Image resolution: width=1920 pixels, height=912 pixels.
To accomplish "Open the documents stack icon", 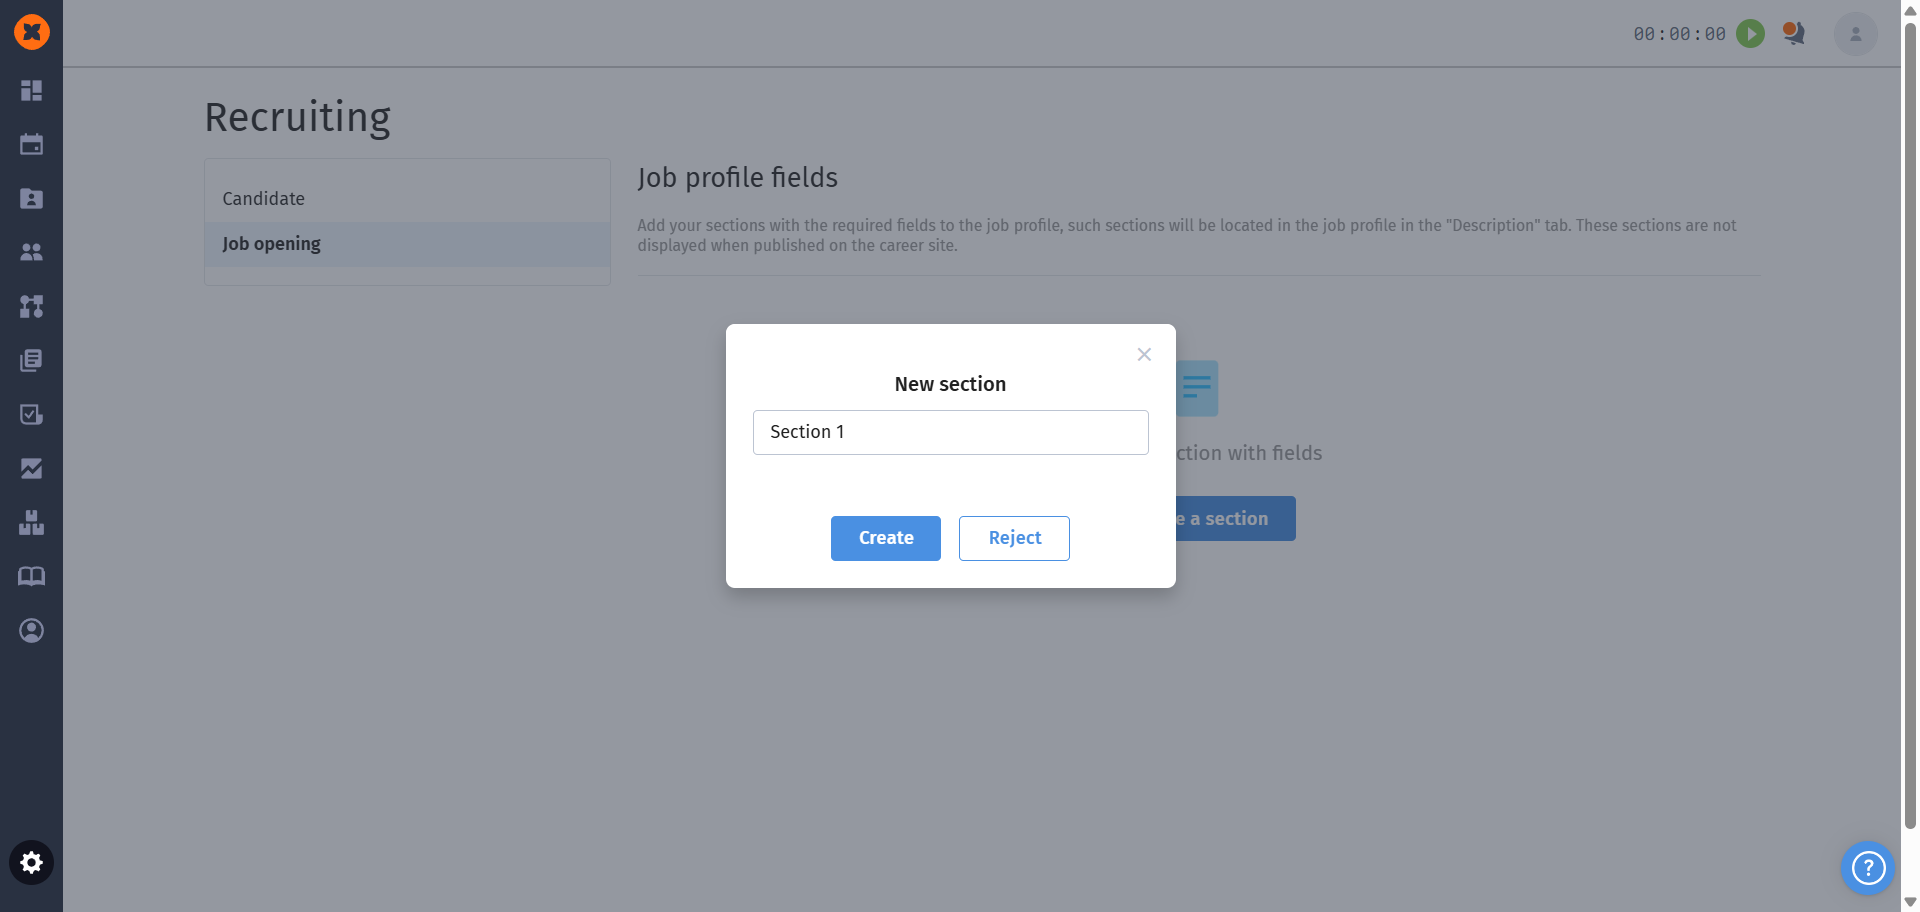I will click(31, 360).
